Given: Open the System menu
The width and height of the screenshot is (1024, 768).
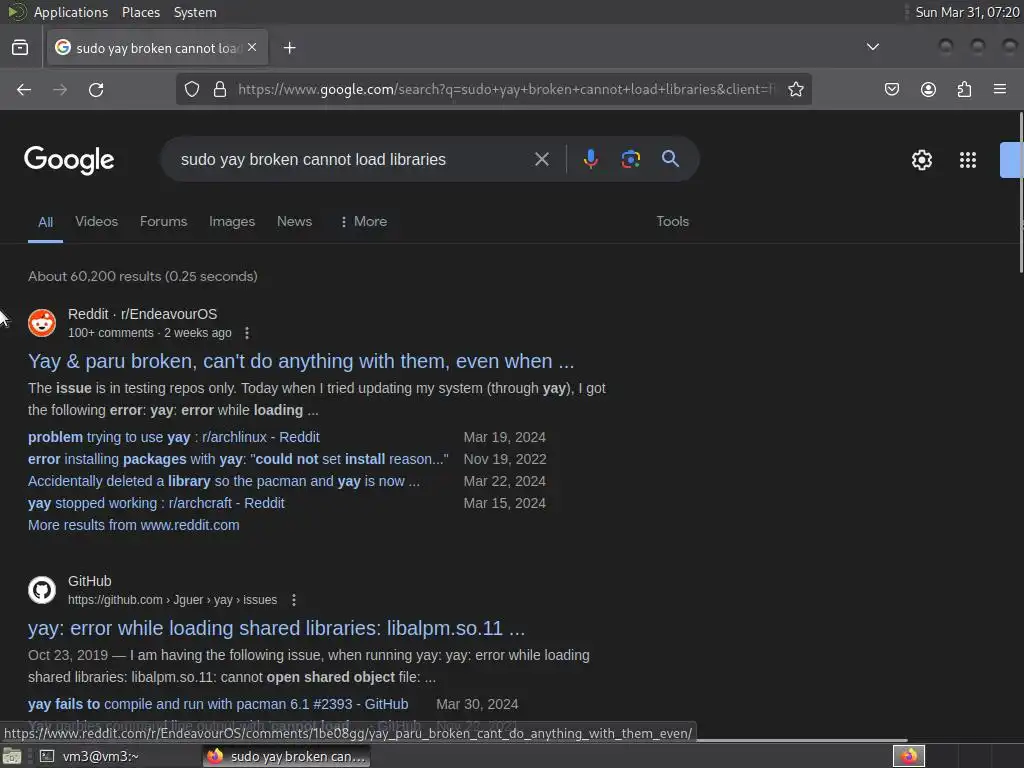Looking at the screenshot, I should pyautogui.click(x=195, y=12).
